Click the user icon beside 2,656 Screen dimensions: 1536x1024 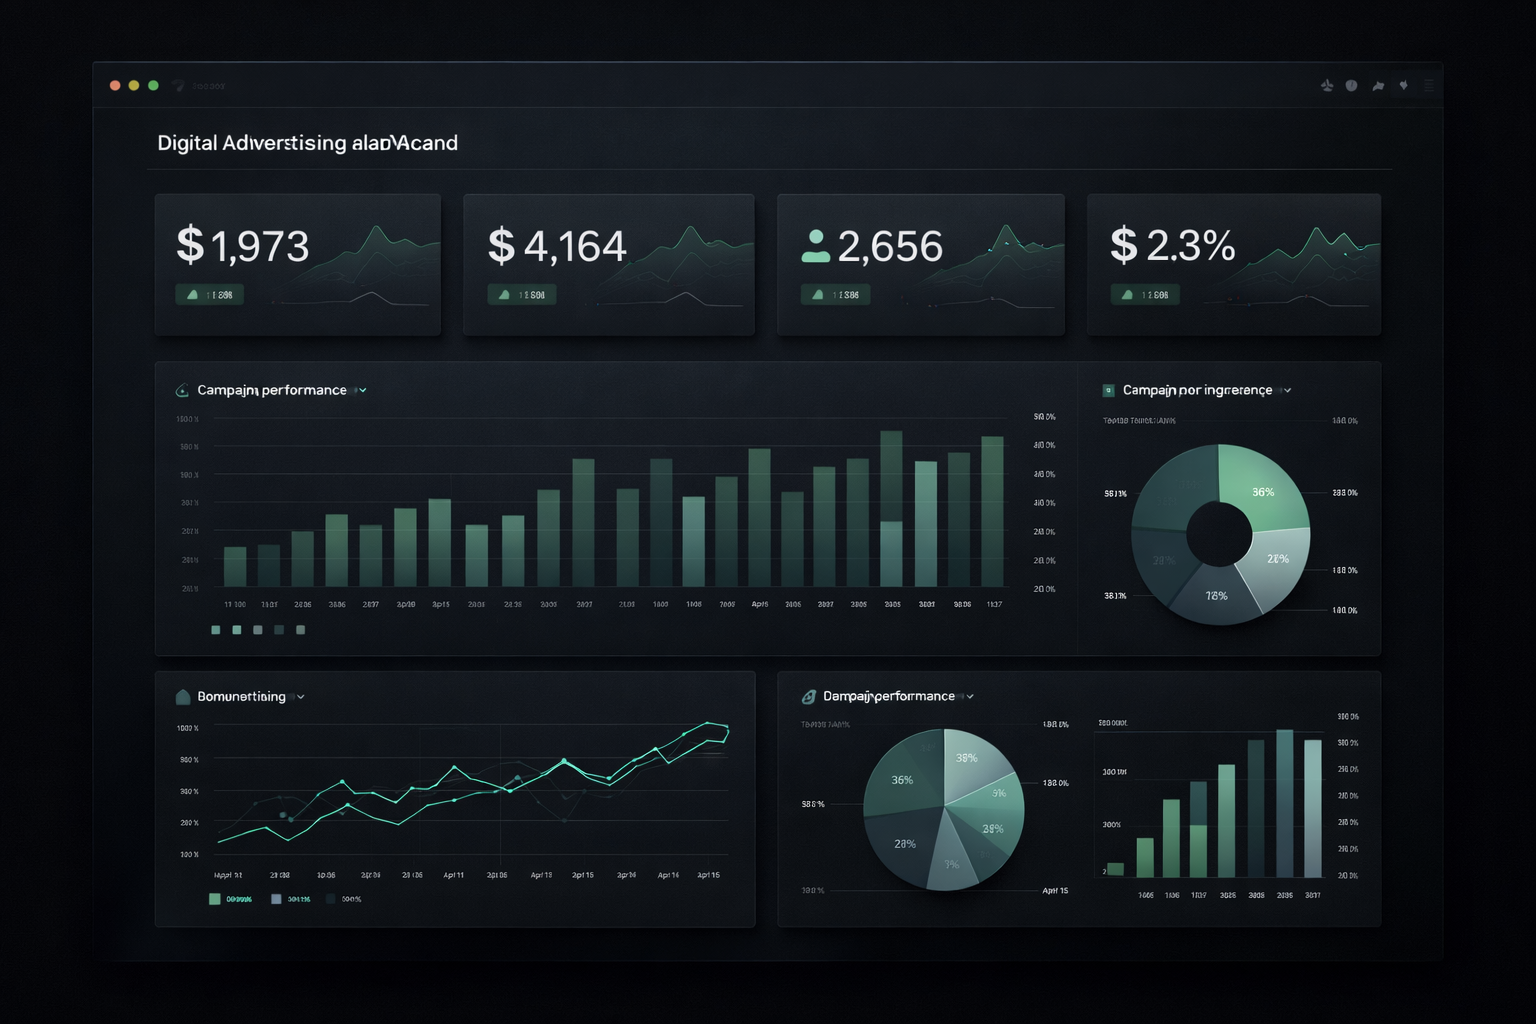pos(816,246)
